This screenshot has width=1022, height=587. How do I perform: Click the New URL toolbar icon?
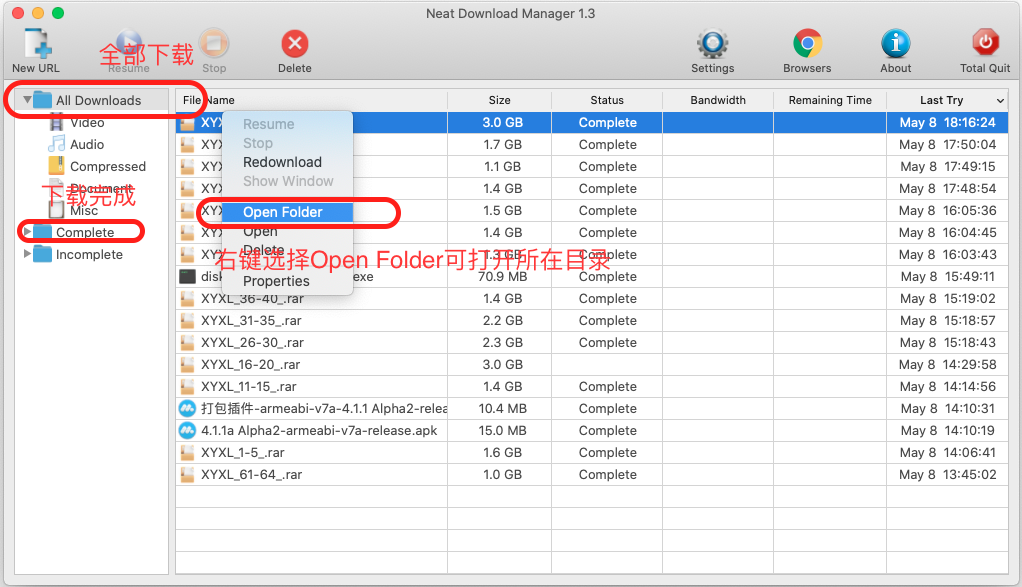[37, 45]
